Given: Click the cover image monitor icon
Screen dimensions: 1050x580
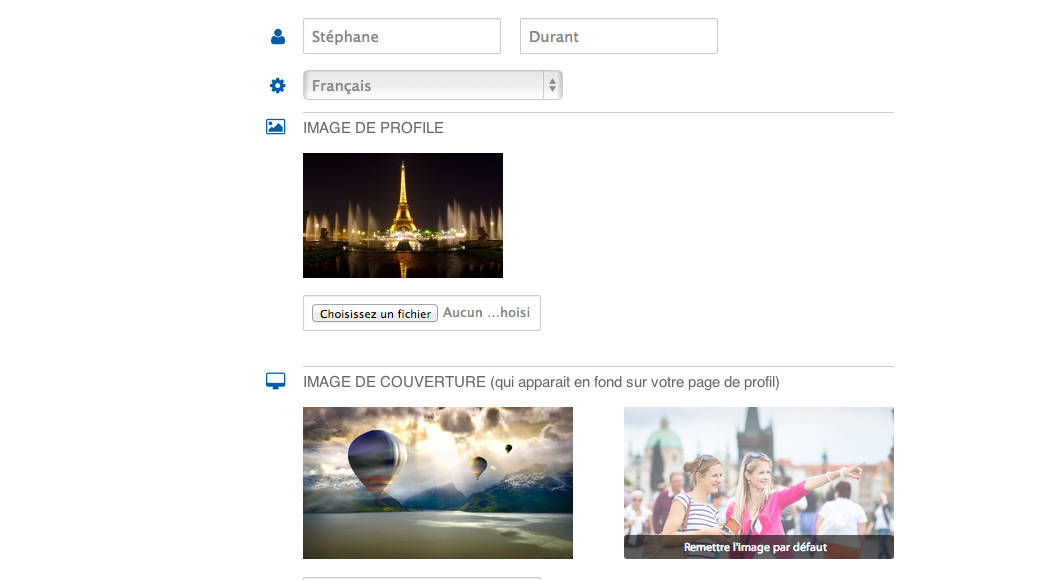Looking at the screenshot, I should tap(275, 381).
